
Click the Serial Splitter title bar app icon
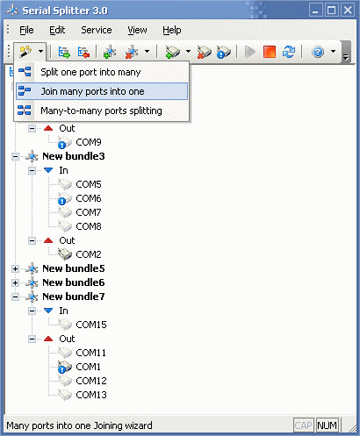[x=12, y=10]
